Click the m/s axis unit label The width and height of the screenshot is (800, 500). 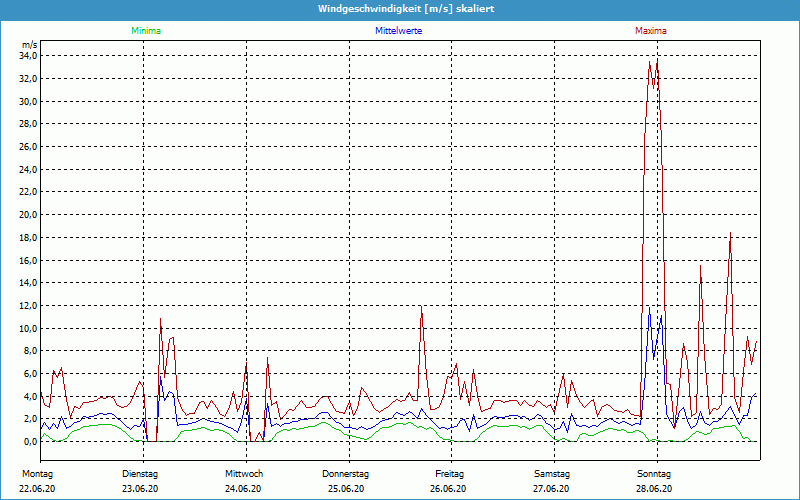[30, 45]
